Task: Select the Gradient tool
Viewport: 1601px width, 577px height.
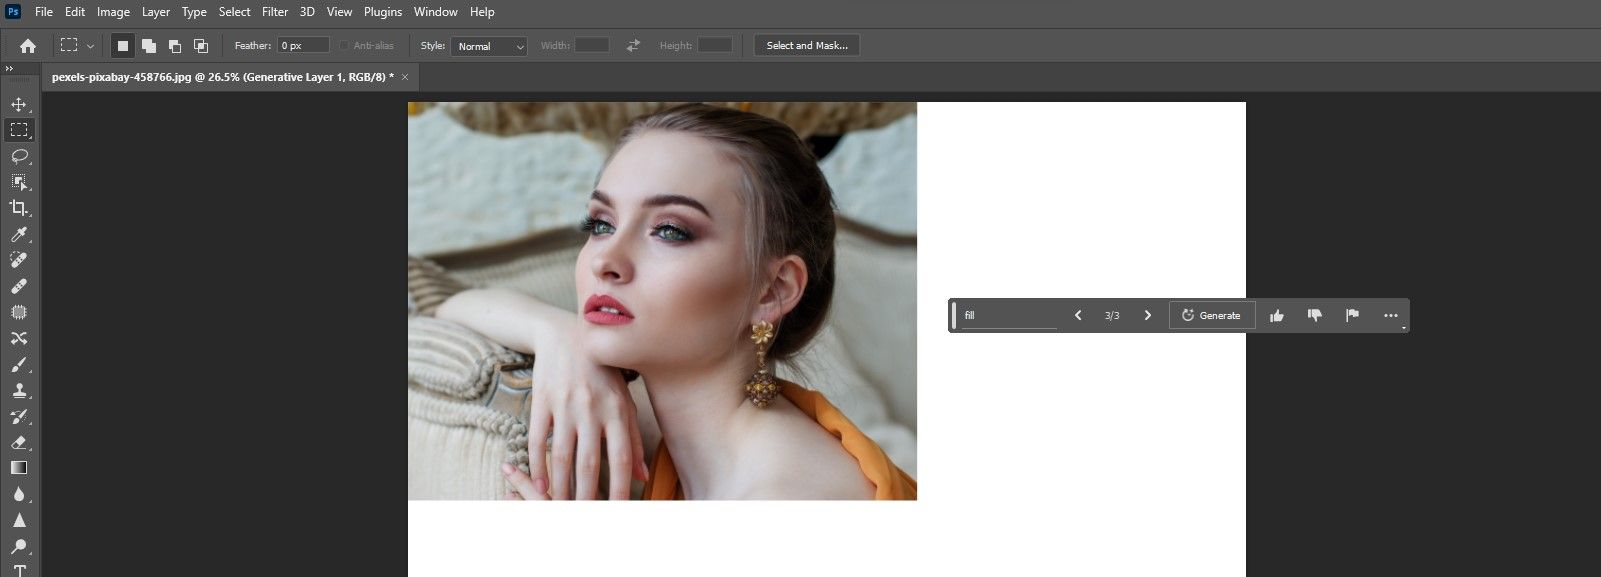Action: coord(19,468)
